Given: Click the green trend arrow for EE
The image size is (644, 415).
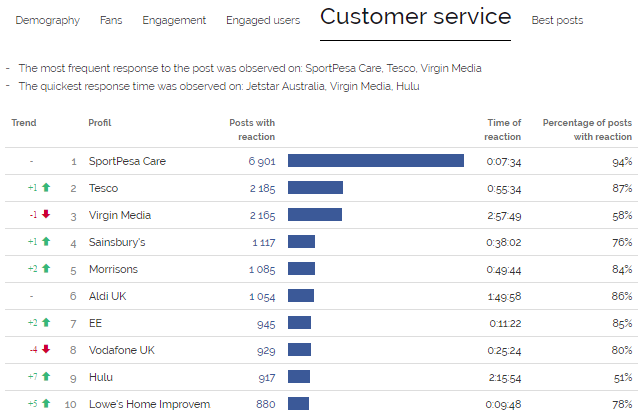Looking at the screenshot, I should coord(46,322).
